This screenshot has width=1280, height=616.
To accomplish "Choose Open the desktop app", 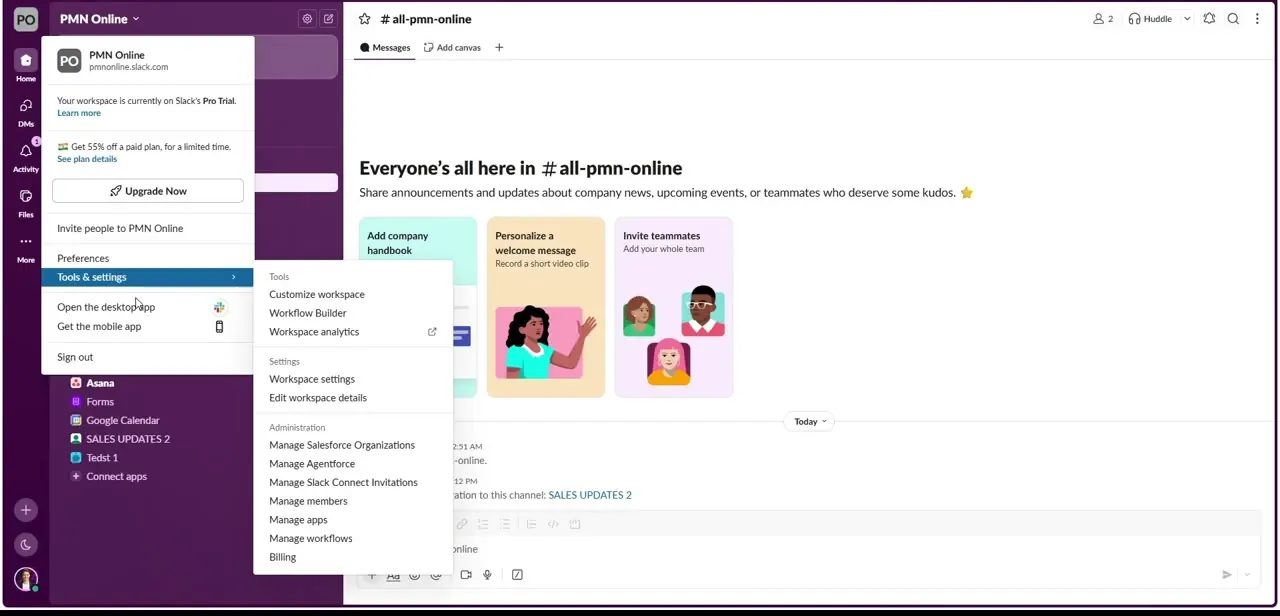I will (147, 307).
